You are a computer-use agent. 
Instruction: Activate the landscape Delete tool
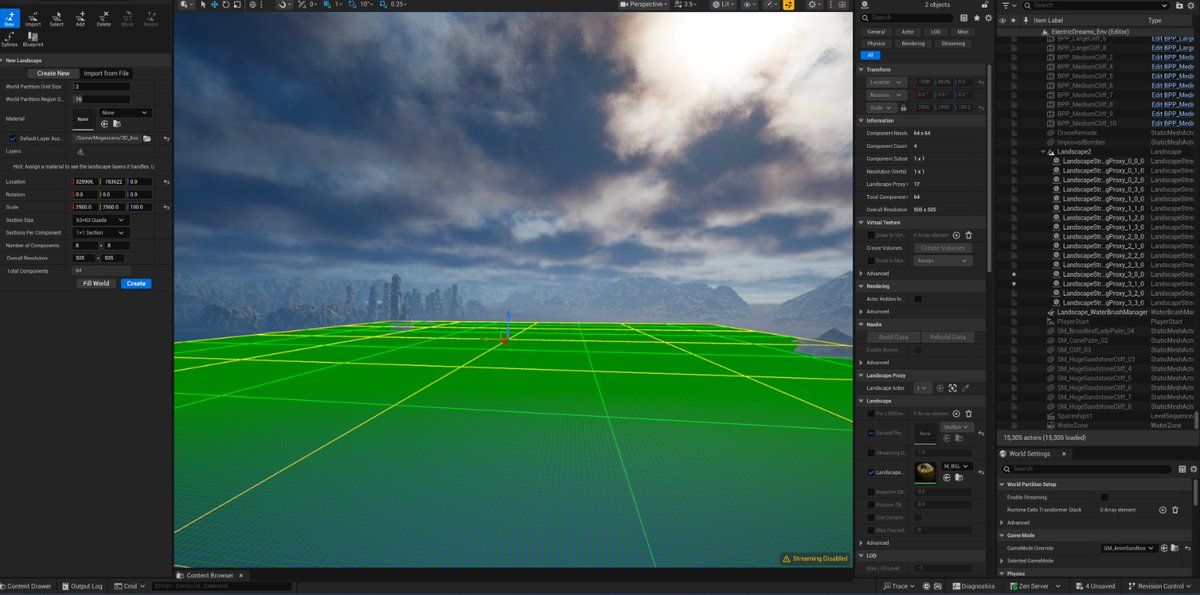click(103, 19)
